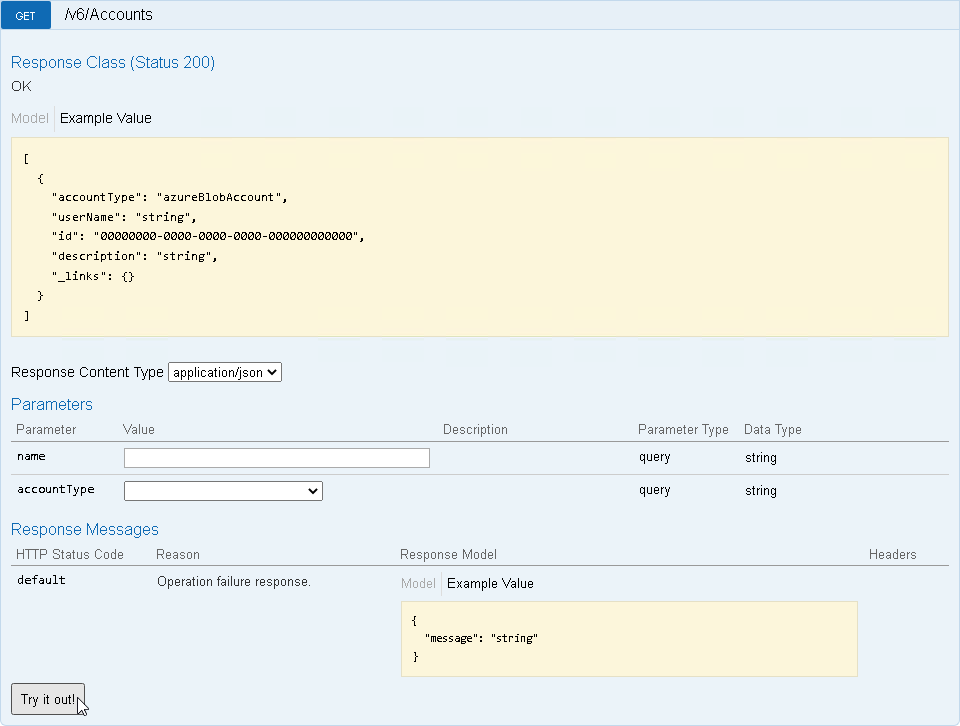The image size is (960, 726).
Task: Show the Model tab in Response Messages
Action: [x=418, y=583]
